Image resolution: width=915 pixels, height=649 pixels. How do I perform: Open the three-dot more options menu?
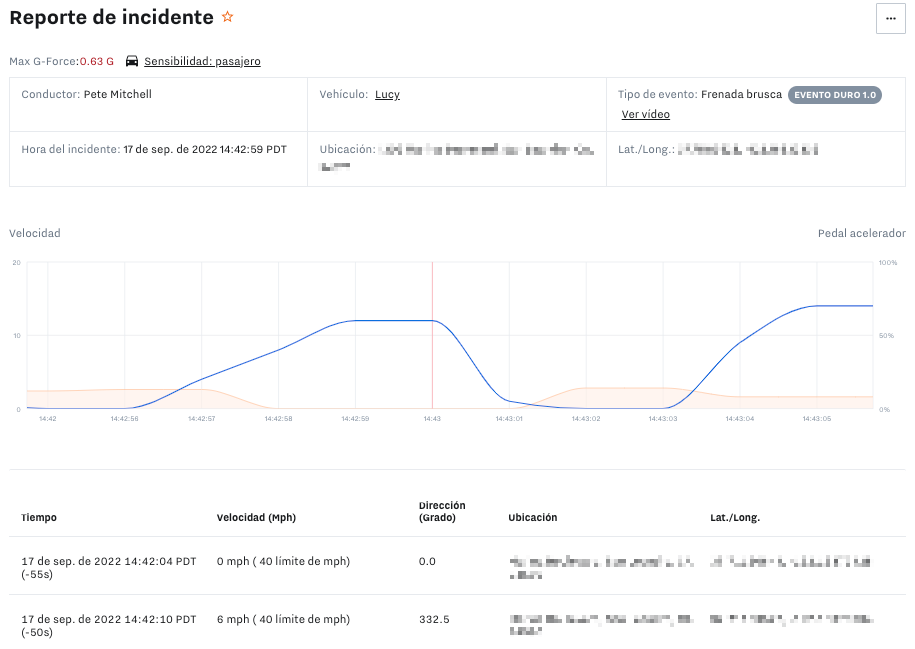point(890,19)
